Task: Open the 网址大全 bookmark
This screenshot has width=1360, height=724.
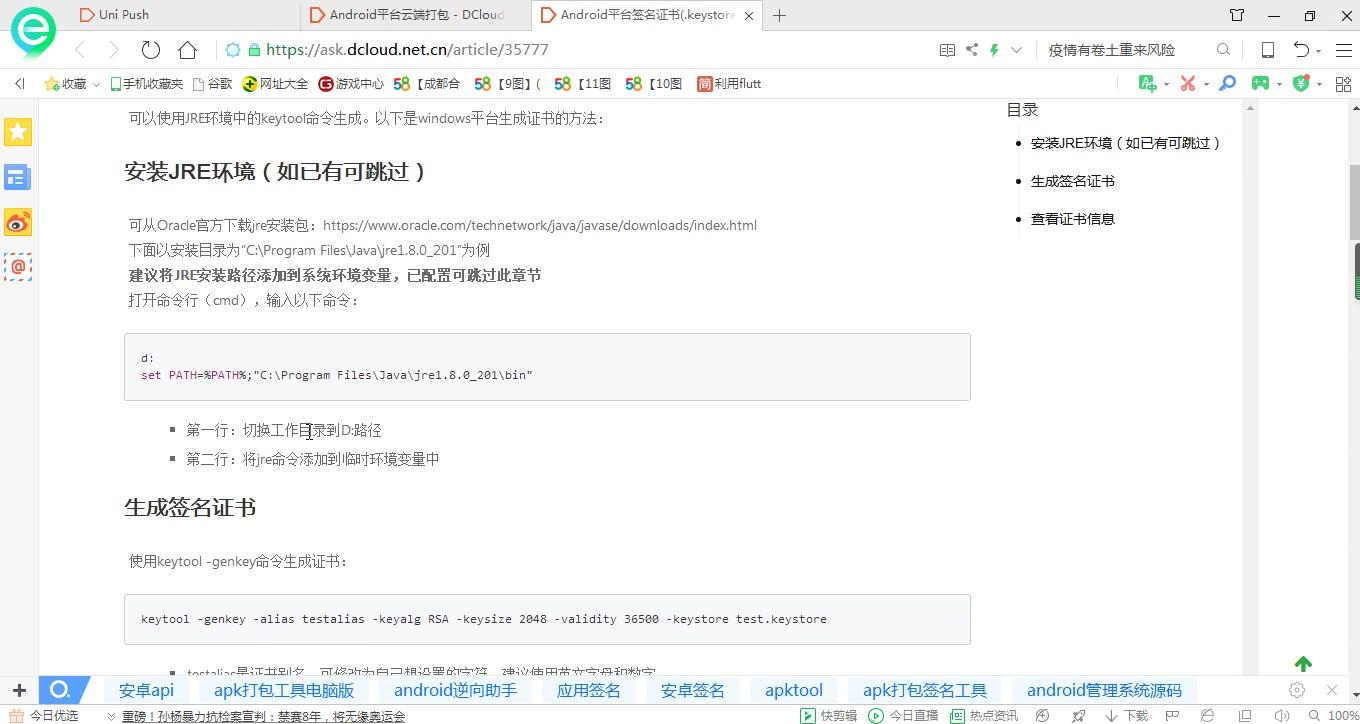Action: tap(276, 84)
